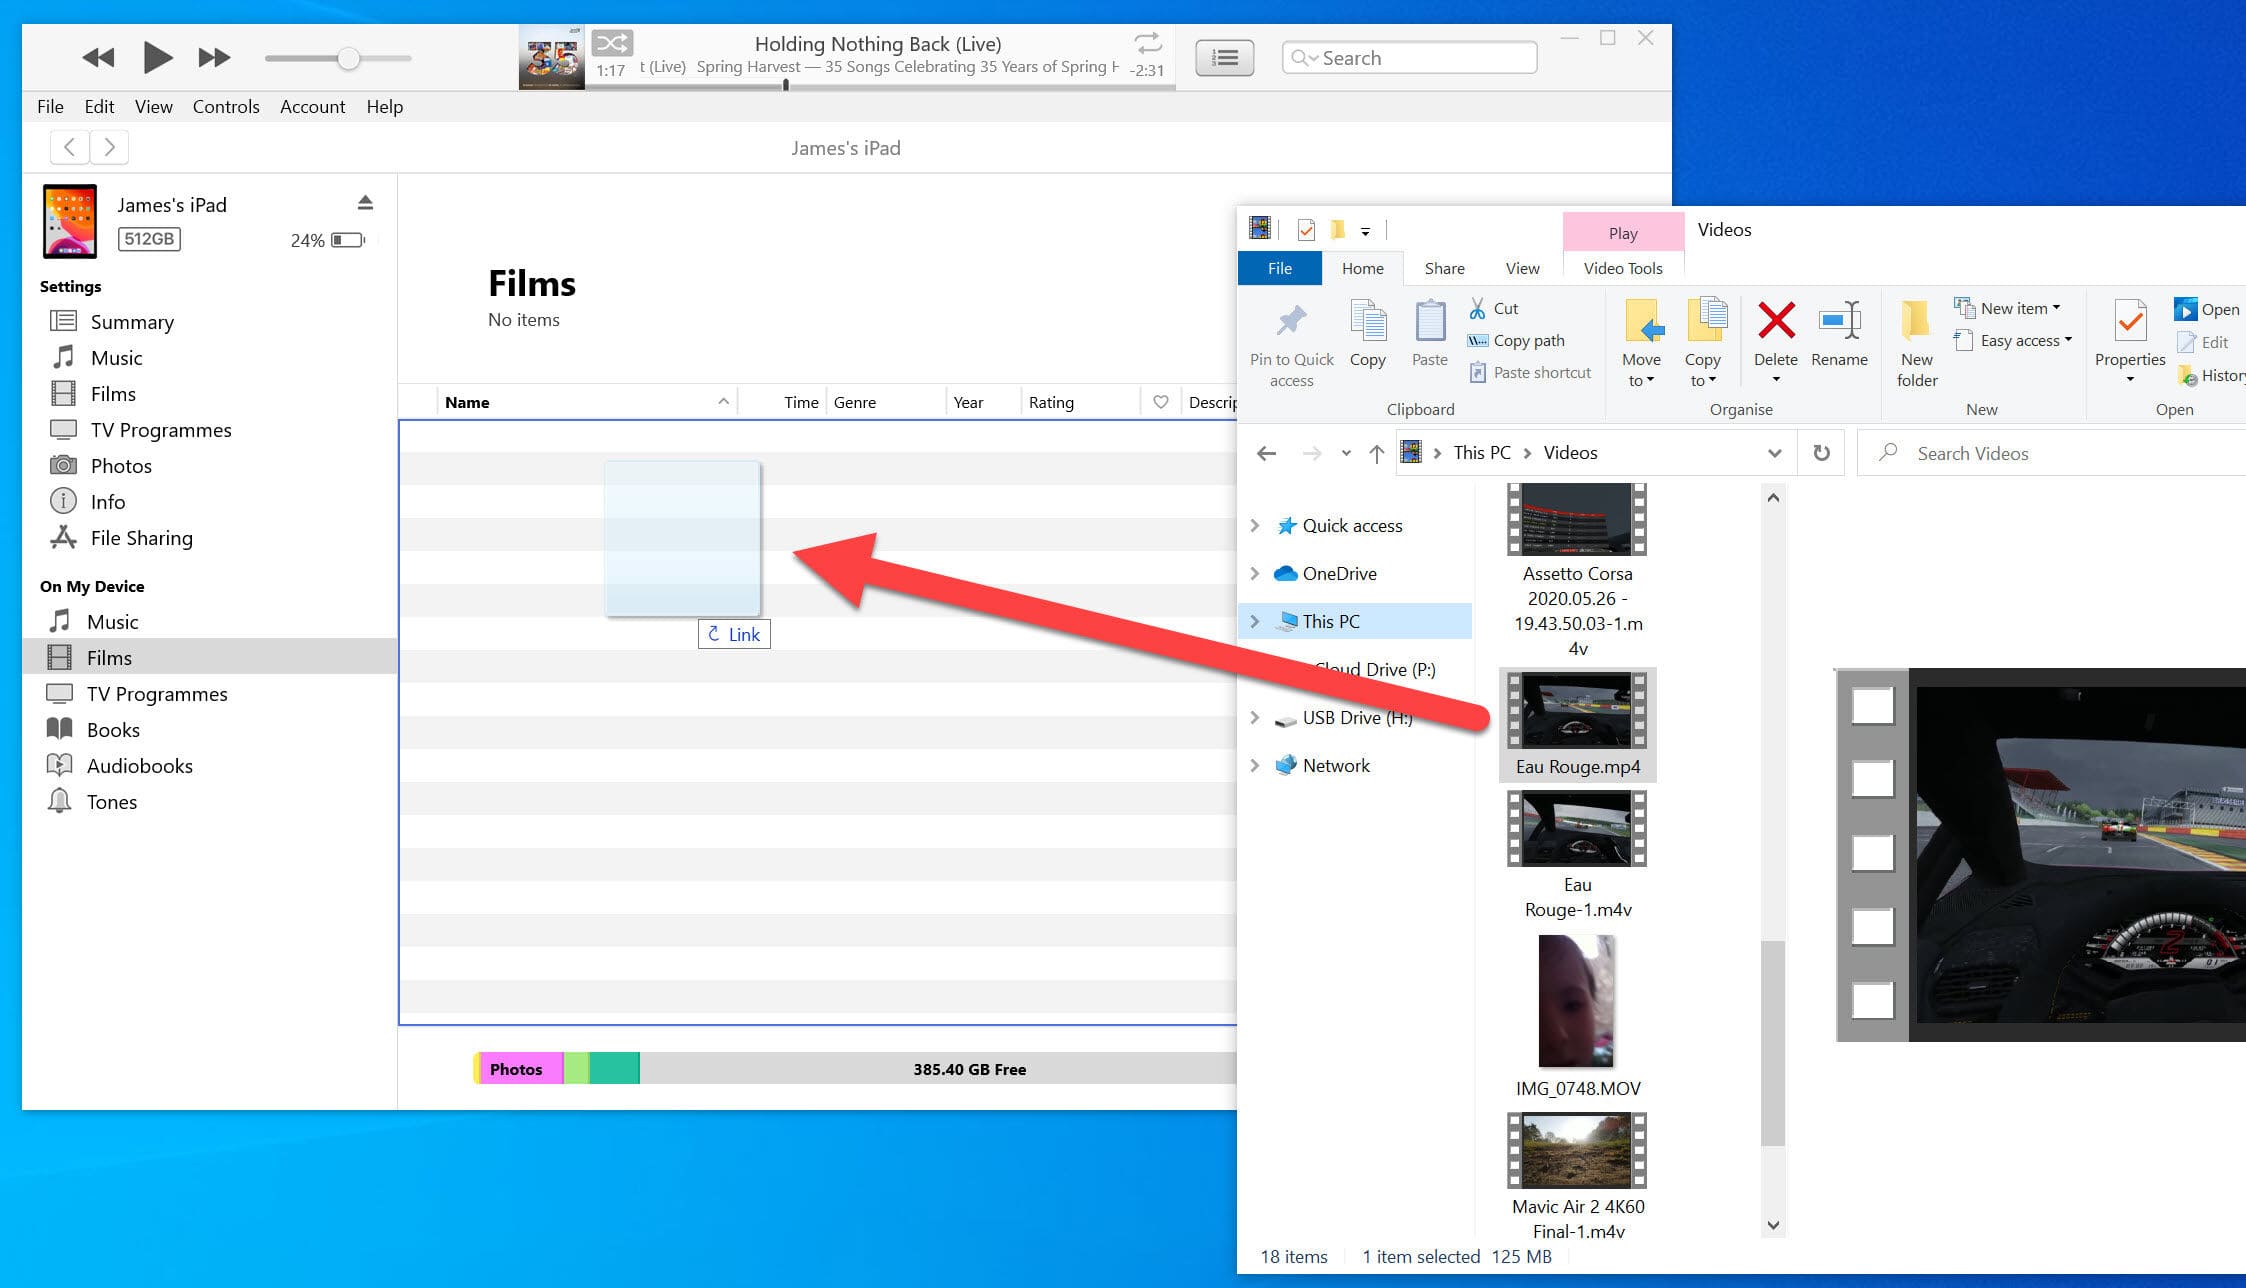This screenshot has width=2246, height=1288.
Task: Open the Controls menu in iTunes
Action: tap(226, 106)
